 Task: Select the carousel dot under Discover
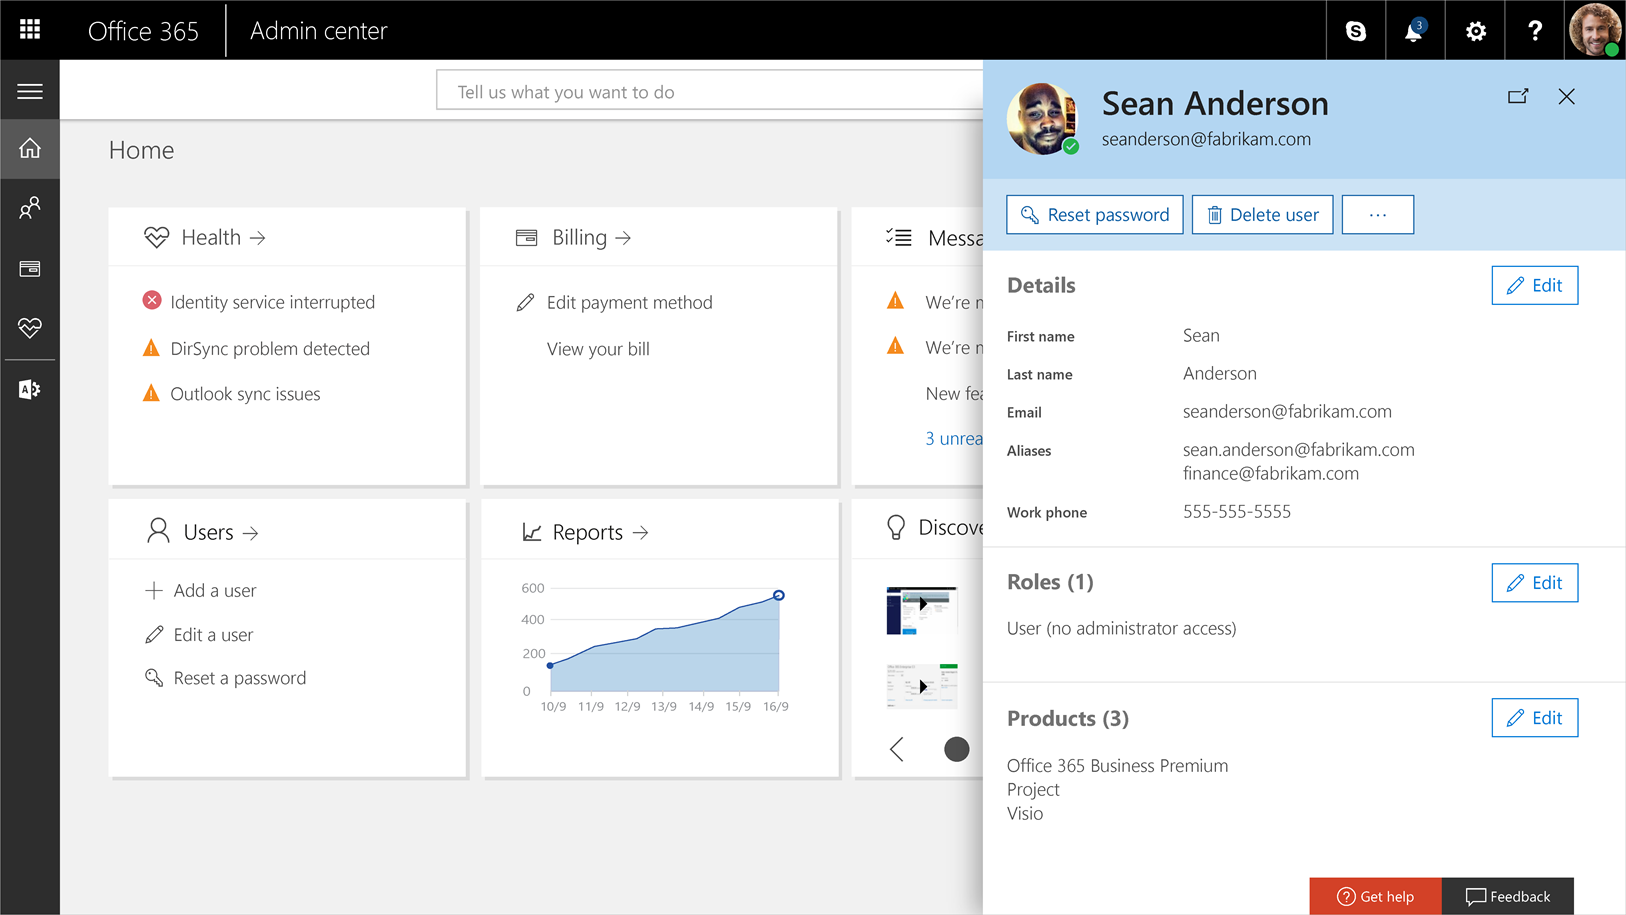point(956,748)
